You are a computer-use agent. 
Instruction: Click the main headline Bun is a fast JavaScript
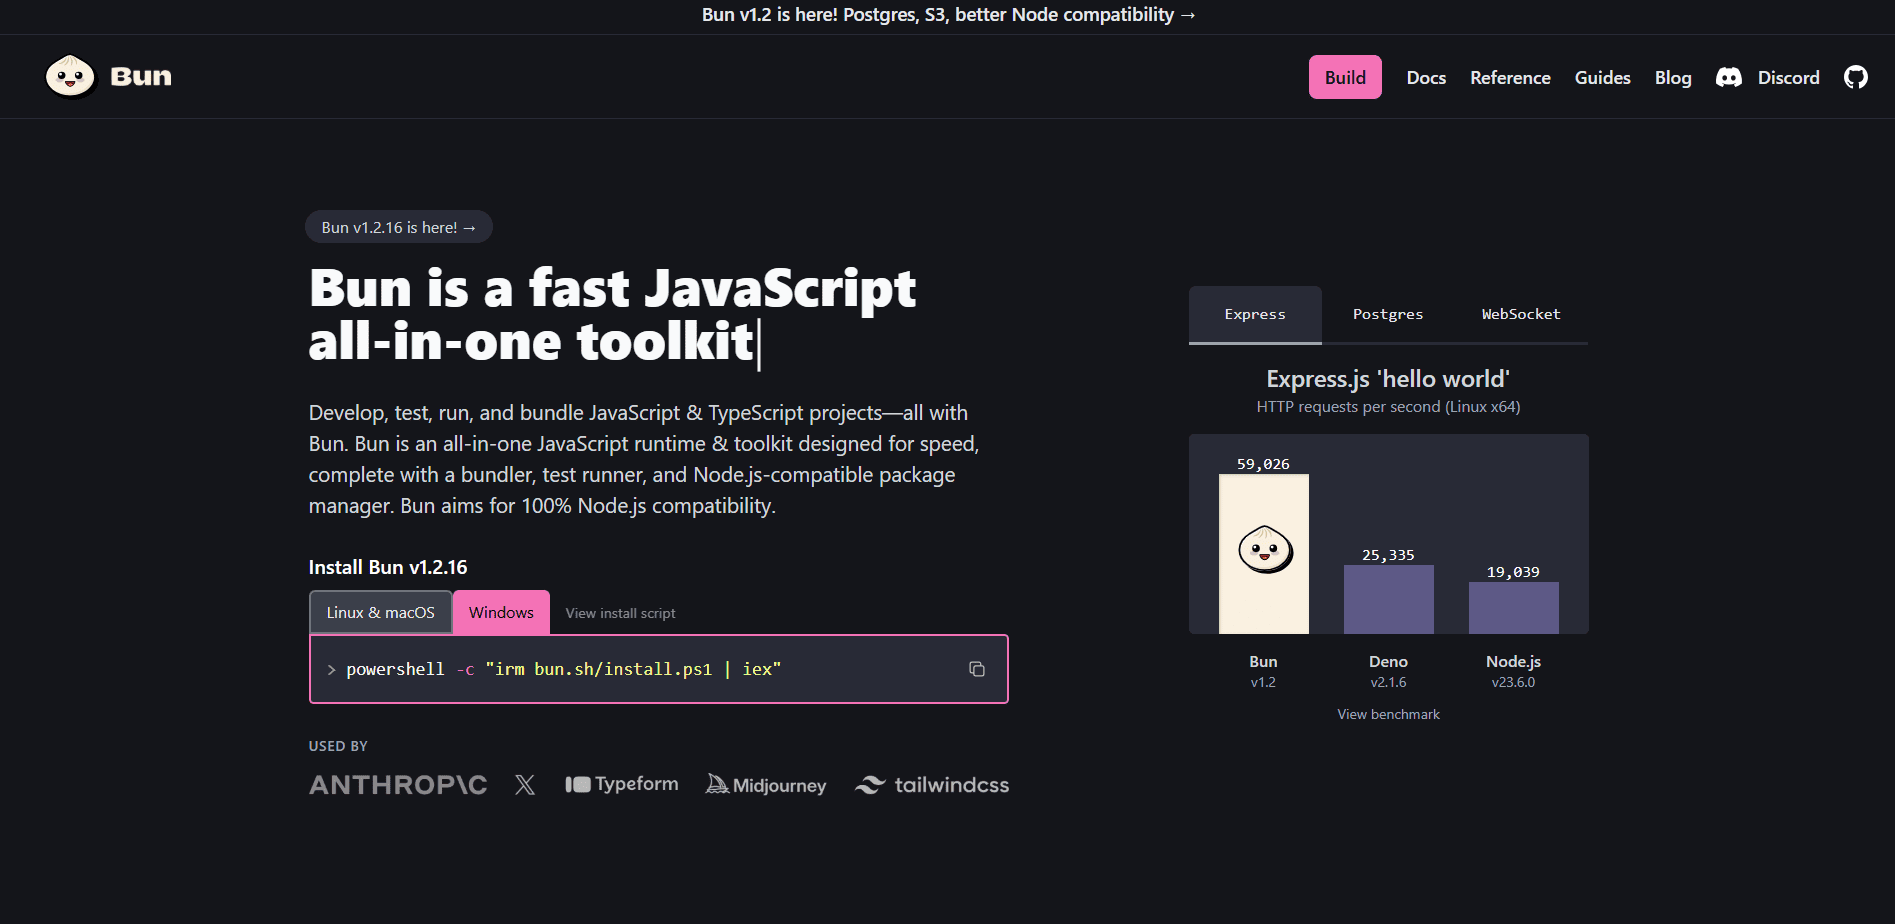[612, 314]
